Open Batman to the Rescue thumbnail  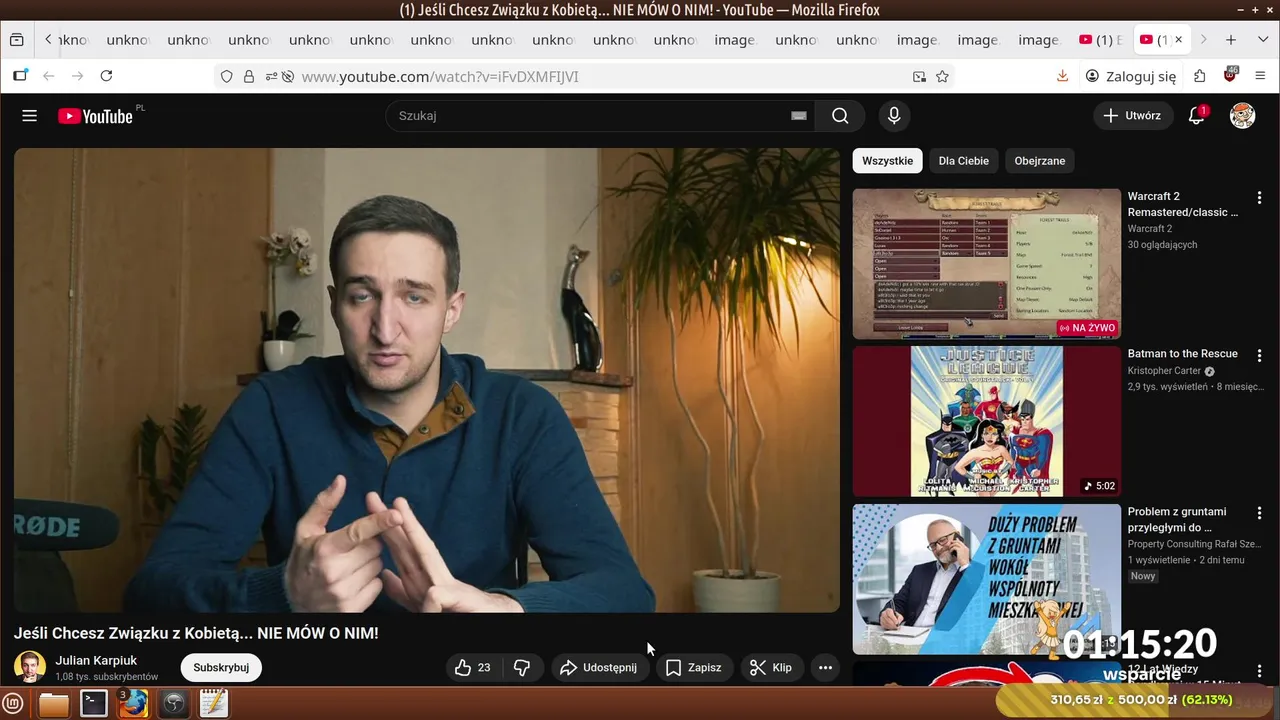pyautogui.click(x=987, y=421)
